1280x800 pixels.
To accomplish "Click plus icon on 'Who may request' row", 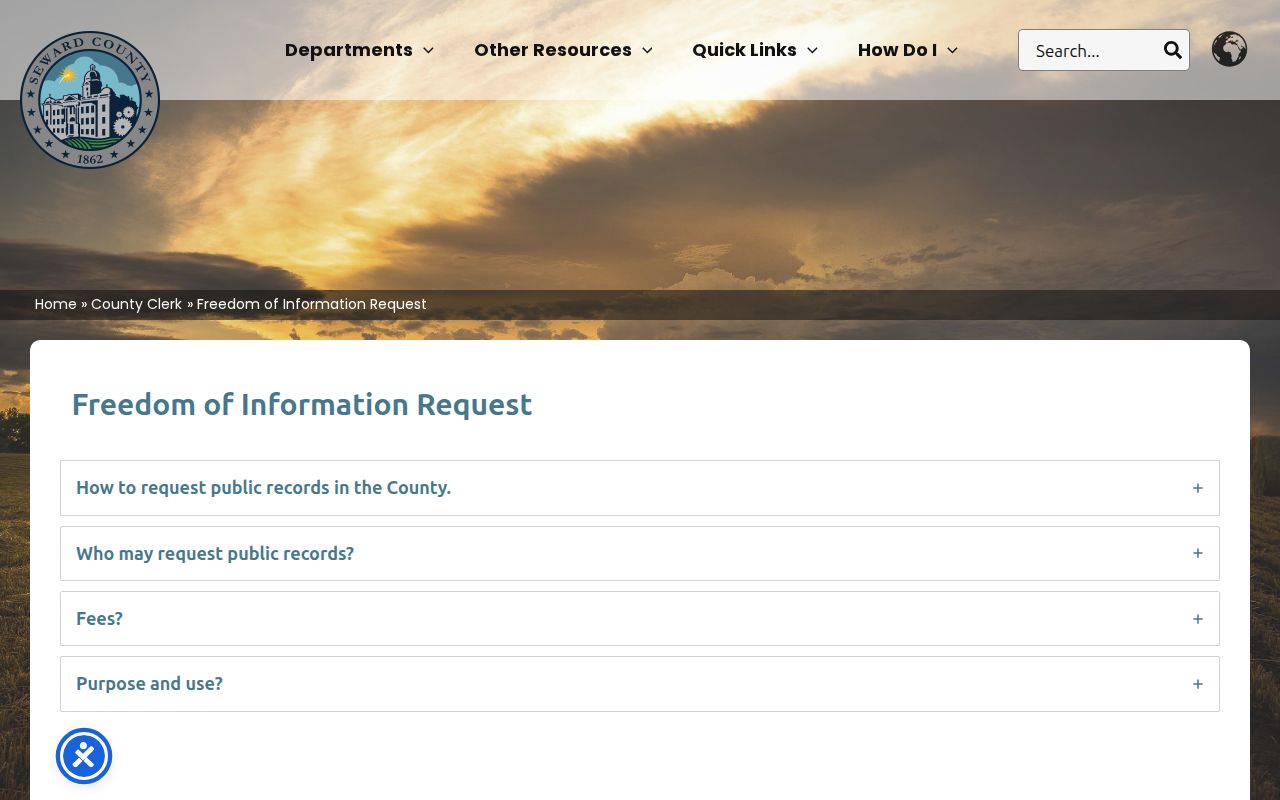I will 1197,553.
